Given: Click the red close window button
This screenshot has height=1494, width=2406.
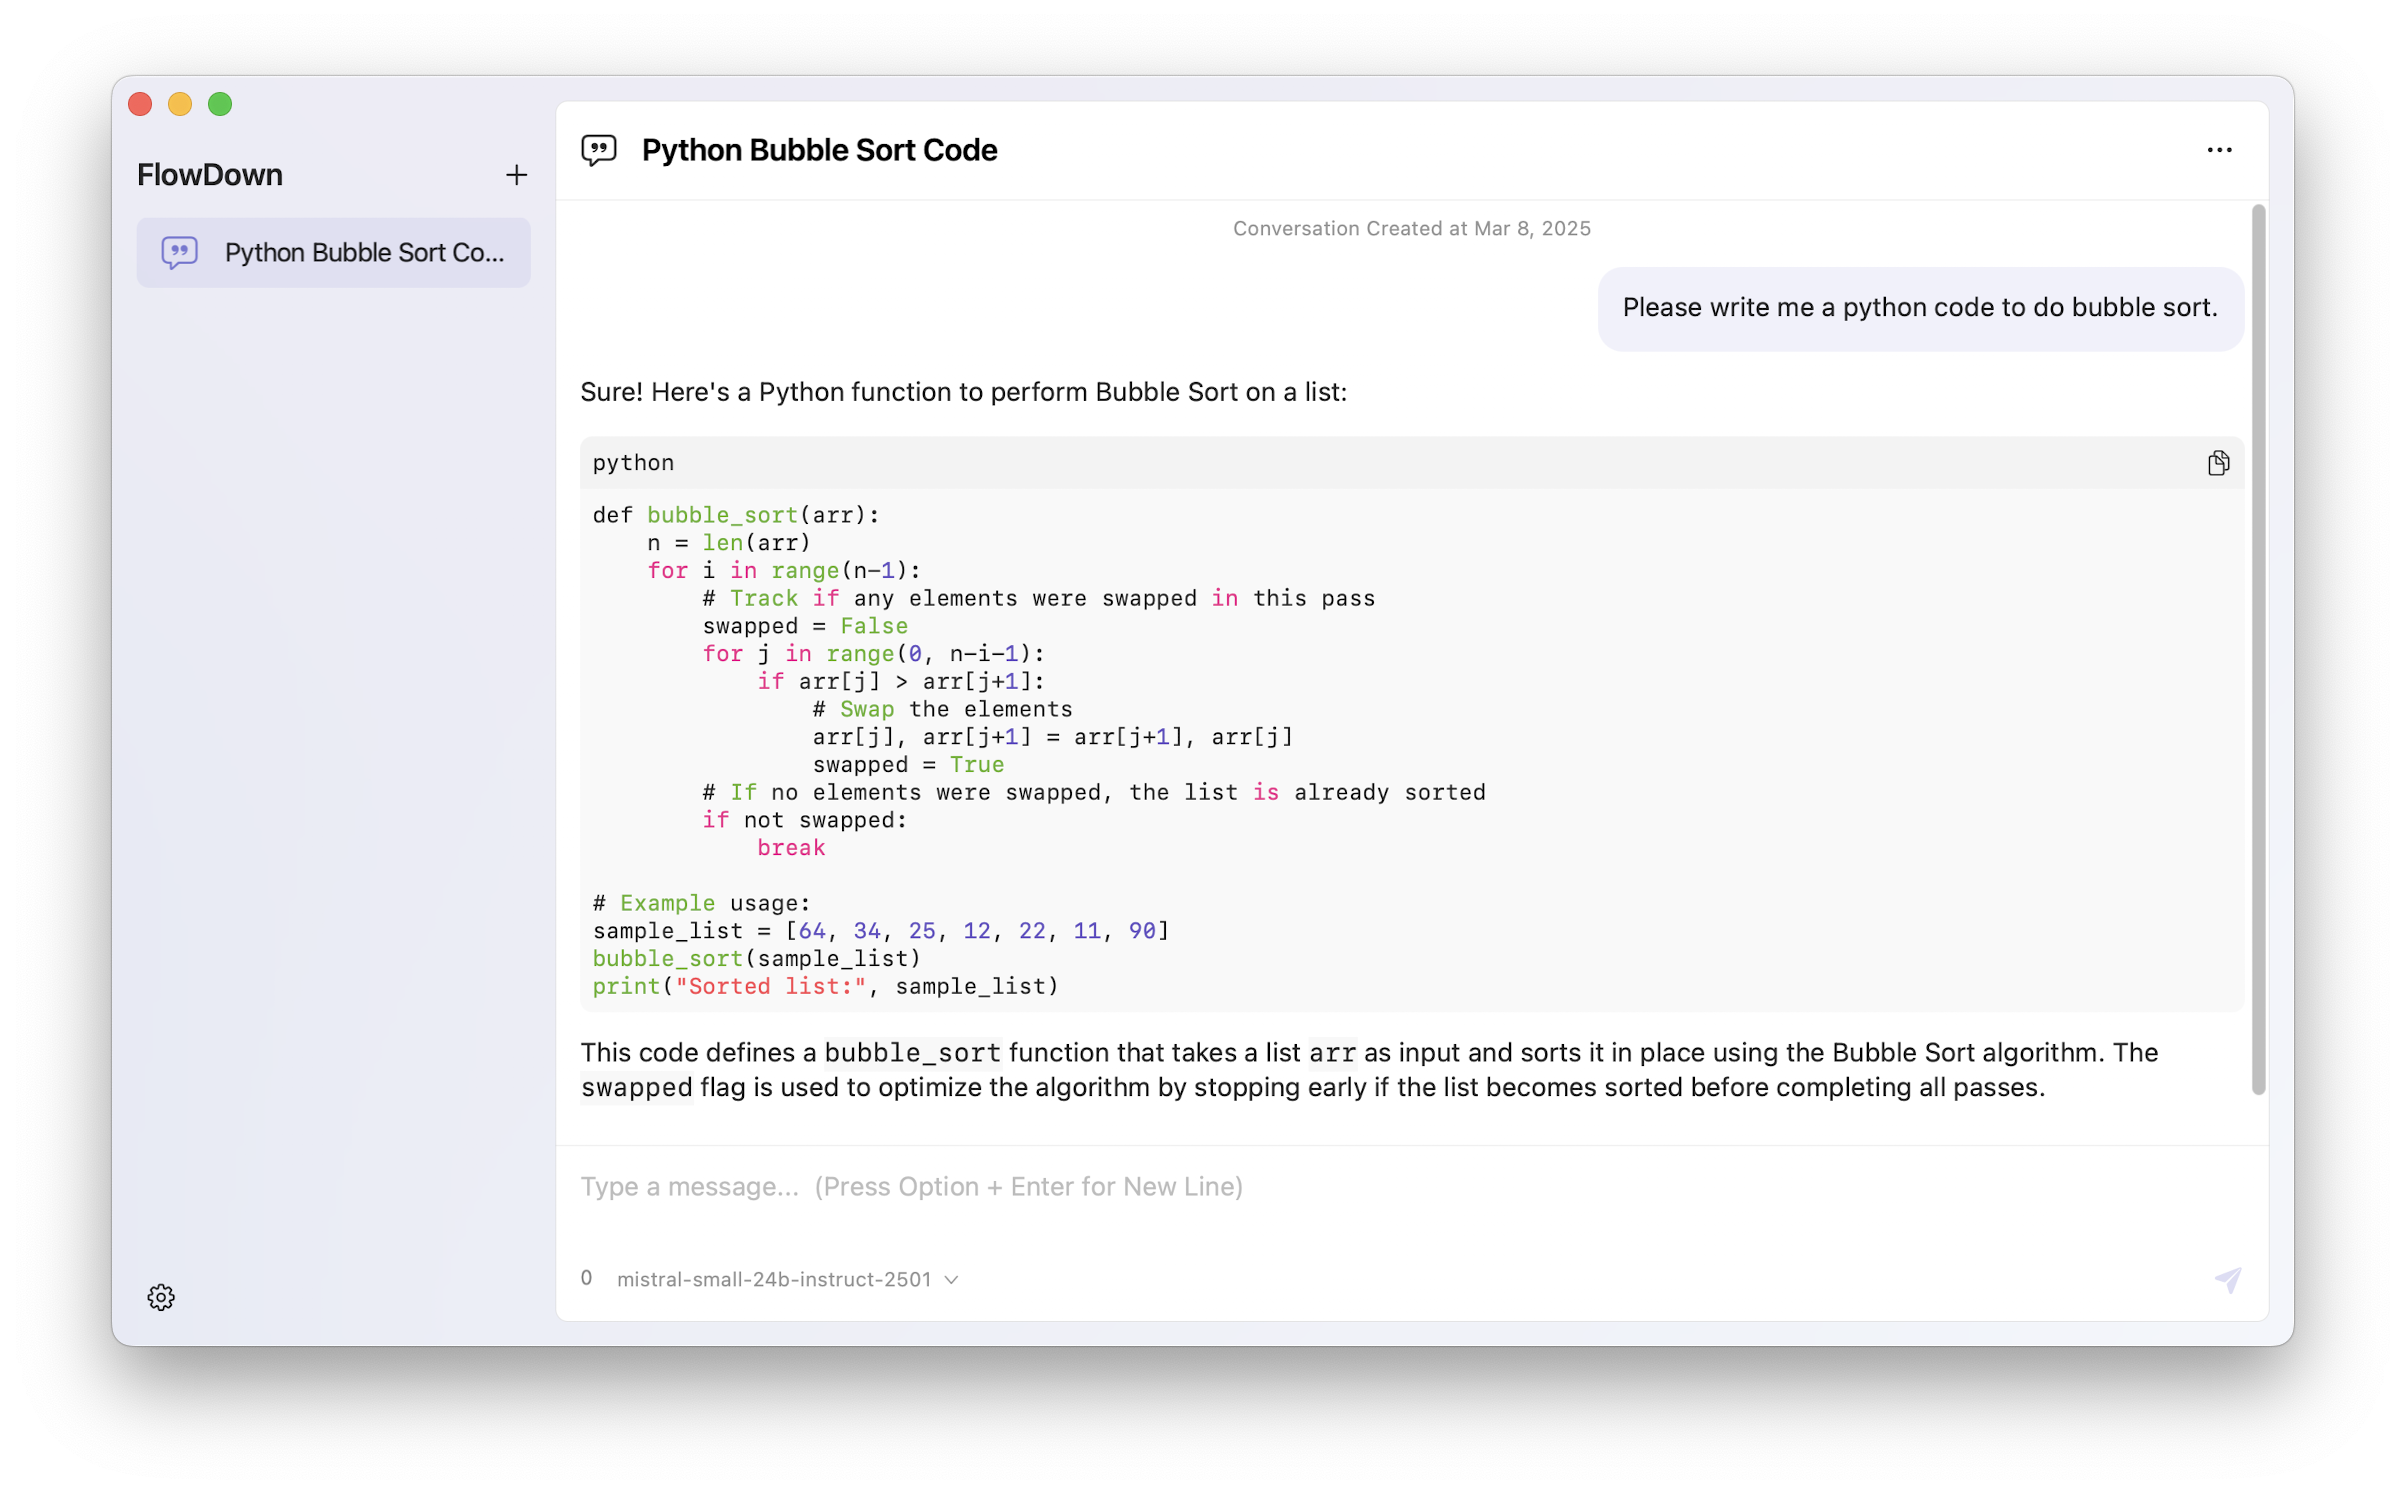Looking at the screenshot, I should 140,104.
